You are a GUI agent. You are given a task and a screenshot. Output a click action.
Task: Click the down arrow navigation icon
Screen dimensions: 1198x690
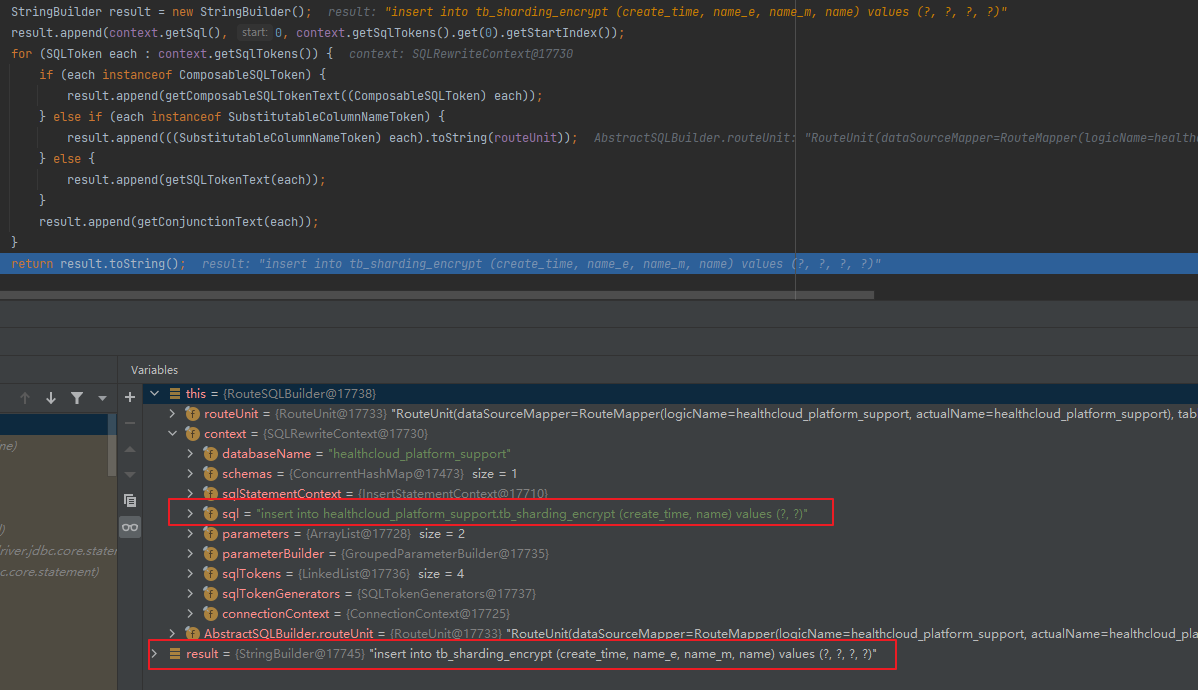point(50,398)
